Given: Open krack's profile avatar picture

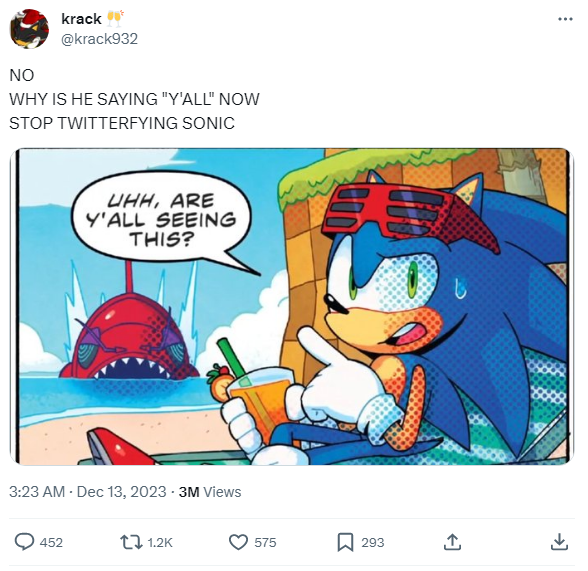Looking at the screenshot, I should 29,29.
